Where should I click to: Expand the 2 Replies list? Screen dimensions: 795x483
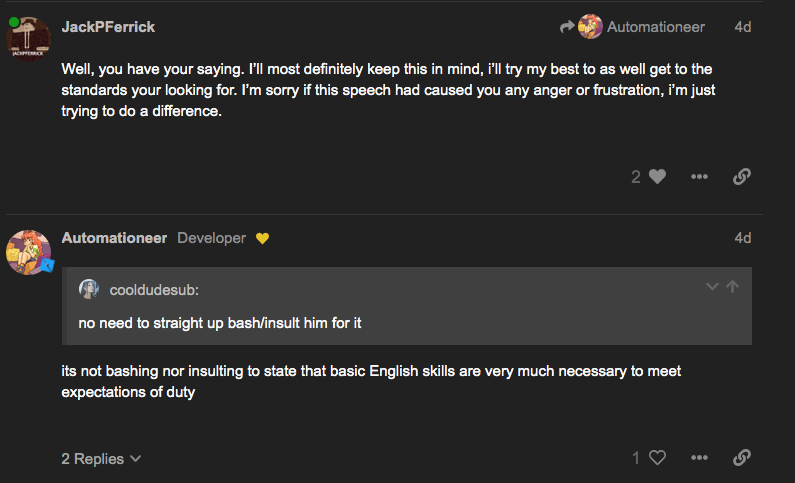tap(101, 459)
